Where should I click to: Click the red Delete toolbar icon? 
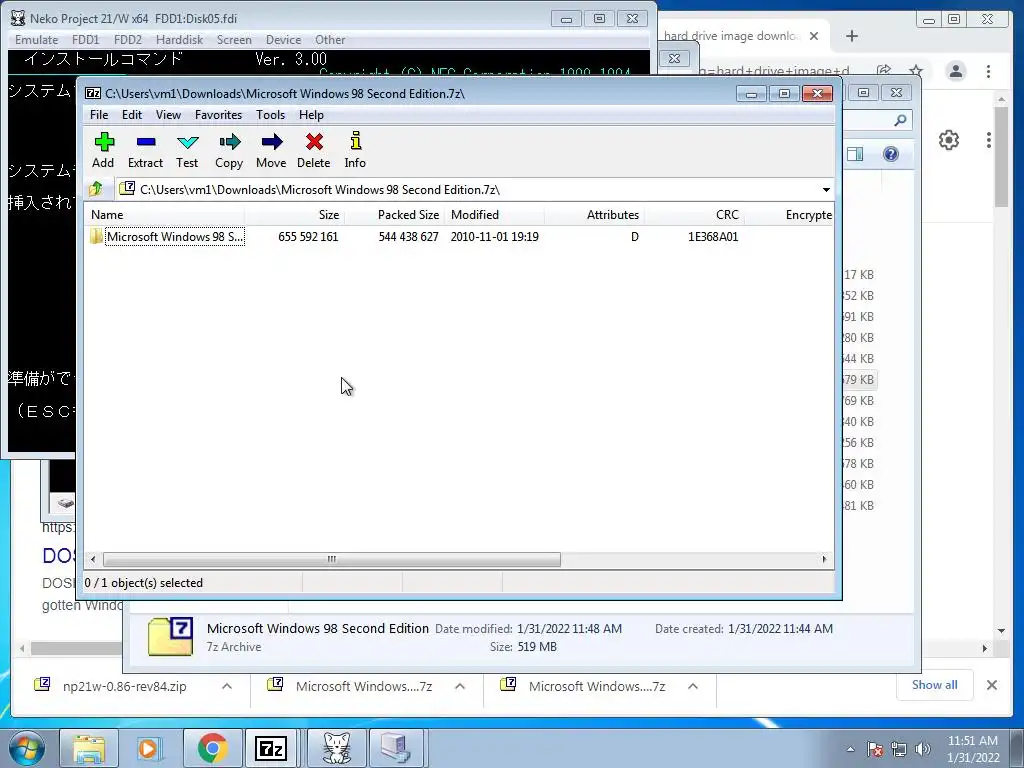[x=313, y=150]
